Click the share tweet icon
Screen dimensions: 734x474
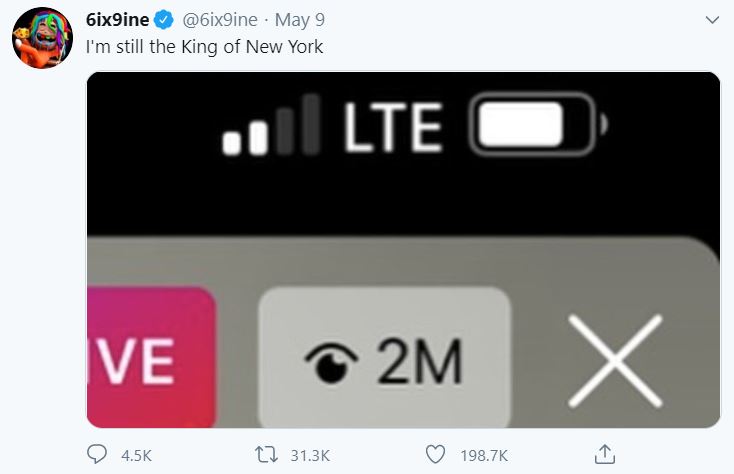click(604, 454)
